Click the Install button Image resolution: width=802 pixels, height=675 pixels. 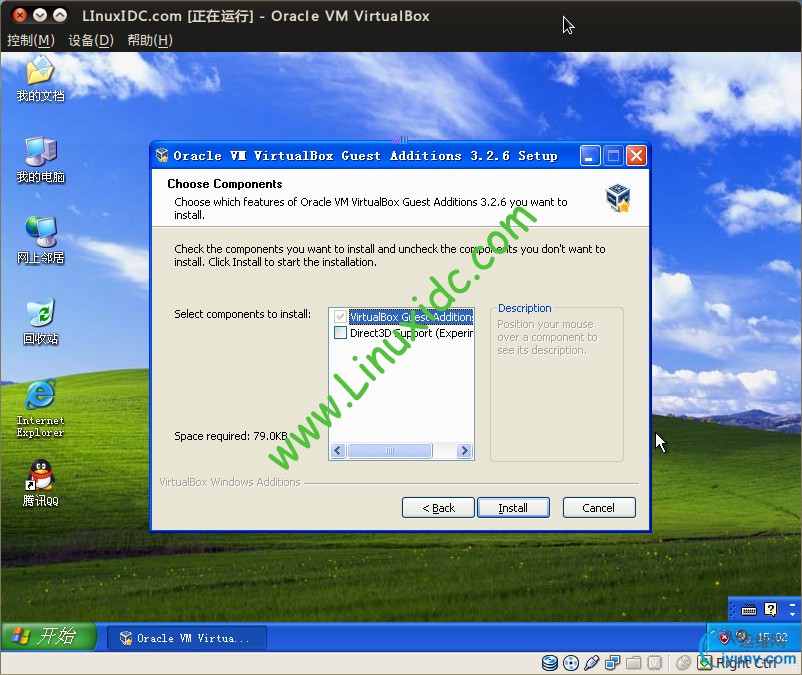point(514,508)
